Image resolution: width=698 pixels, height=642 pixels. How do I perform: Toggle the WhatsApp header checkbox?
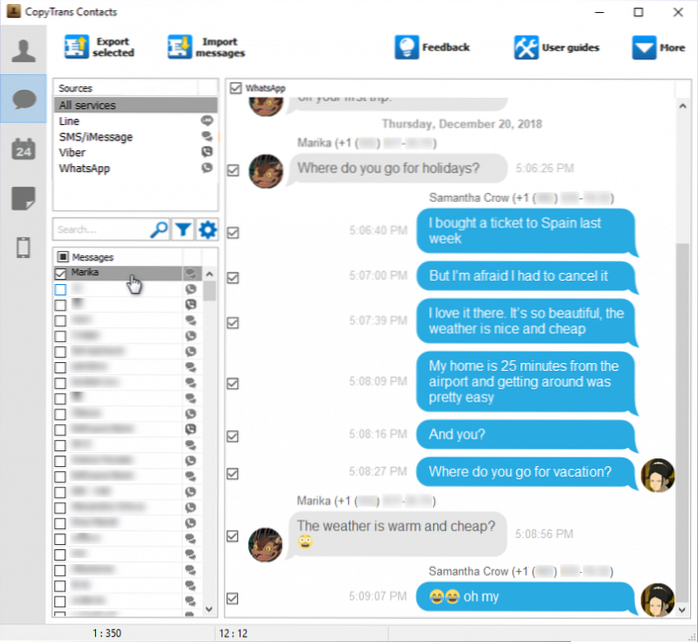tap(235, 89)
